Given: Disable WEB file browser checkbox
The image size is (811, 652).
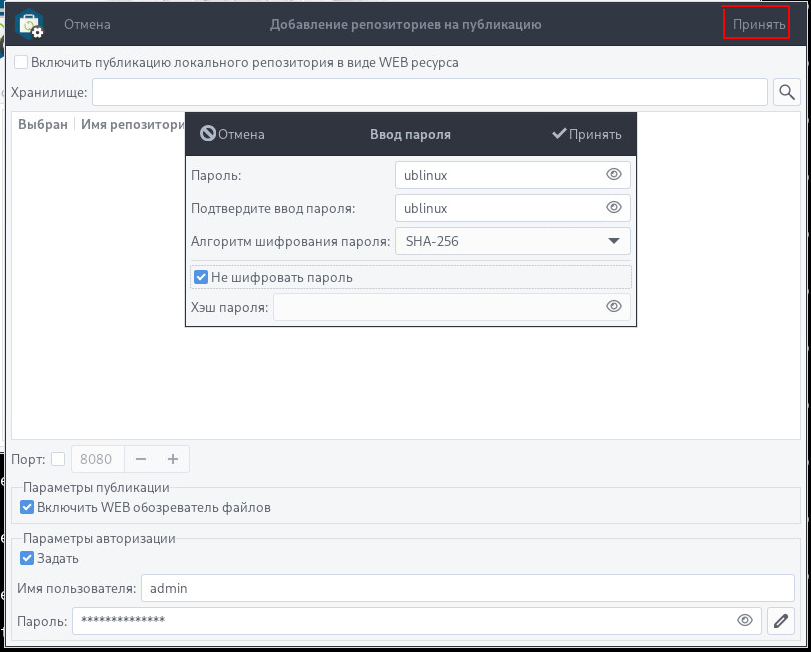Looking at the screenshot, I should (27, 507).
